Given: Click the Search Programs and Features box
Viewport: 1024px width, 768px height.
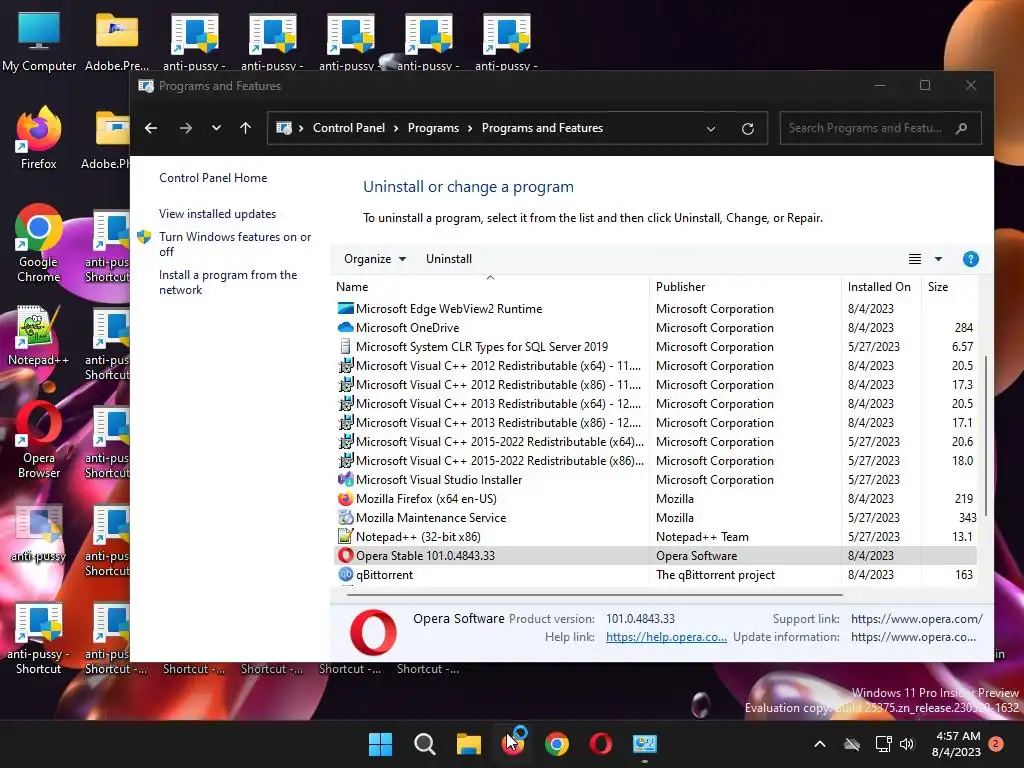Looking at the screenshot, I should (x=880, y=128).
